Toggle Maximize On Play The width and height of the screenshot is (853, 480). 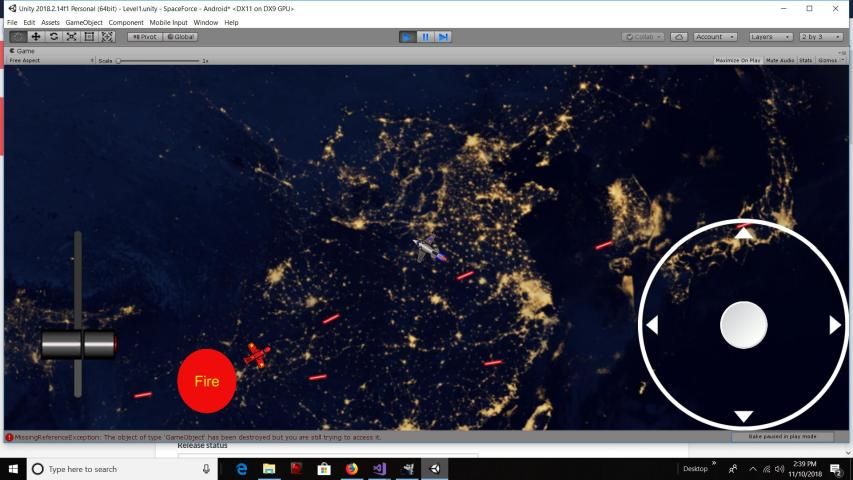738,60
